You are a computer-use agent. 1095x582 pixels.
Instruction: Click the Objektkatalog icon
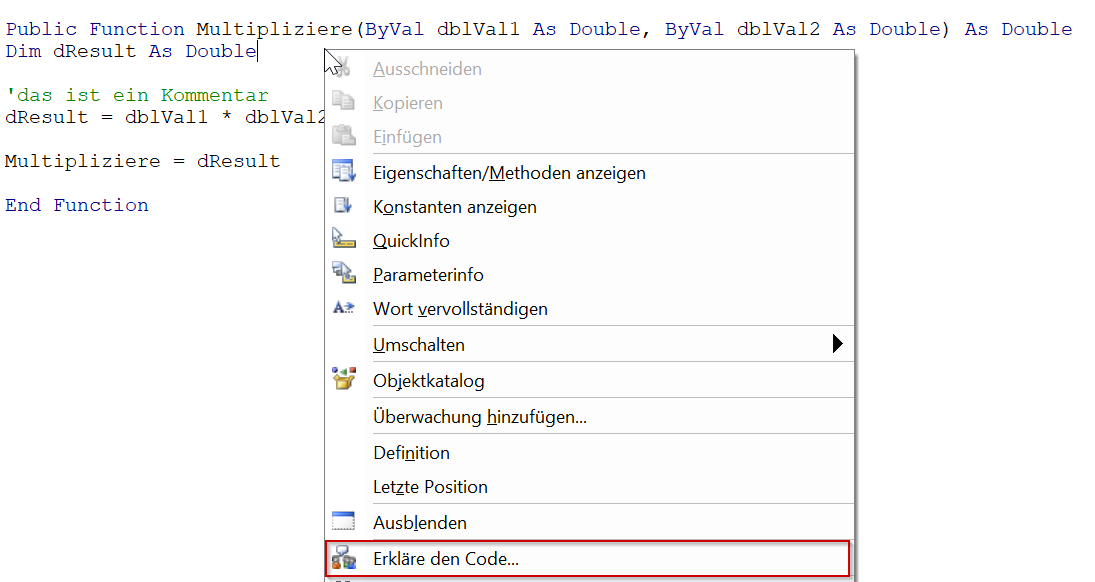[343, 379]
